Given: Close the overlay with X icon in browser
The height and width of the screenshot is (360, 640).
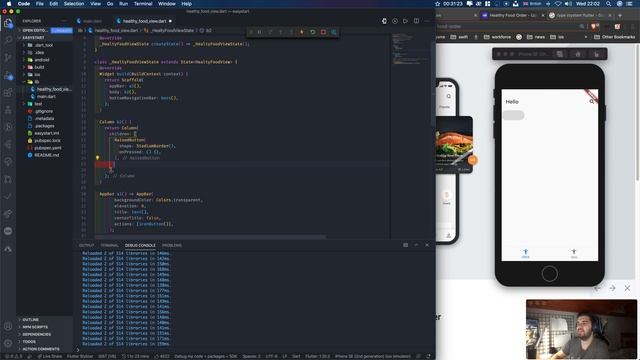Looking at the screenshot, I should 627,288.
